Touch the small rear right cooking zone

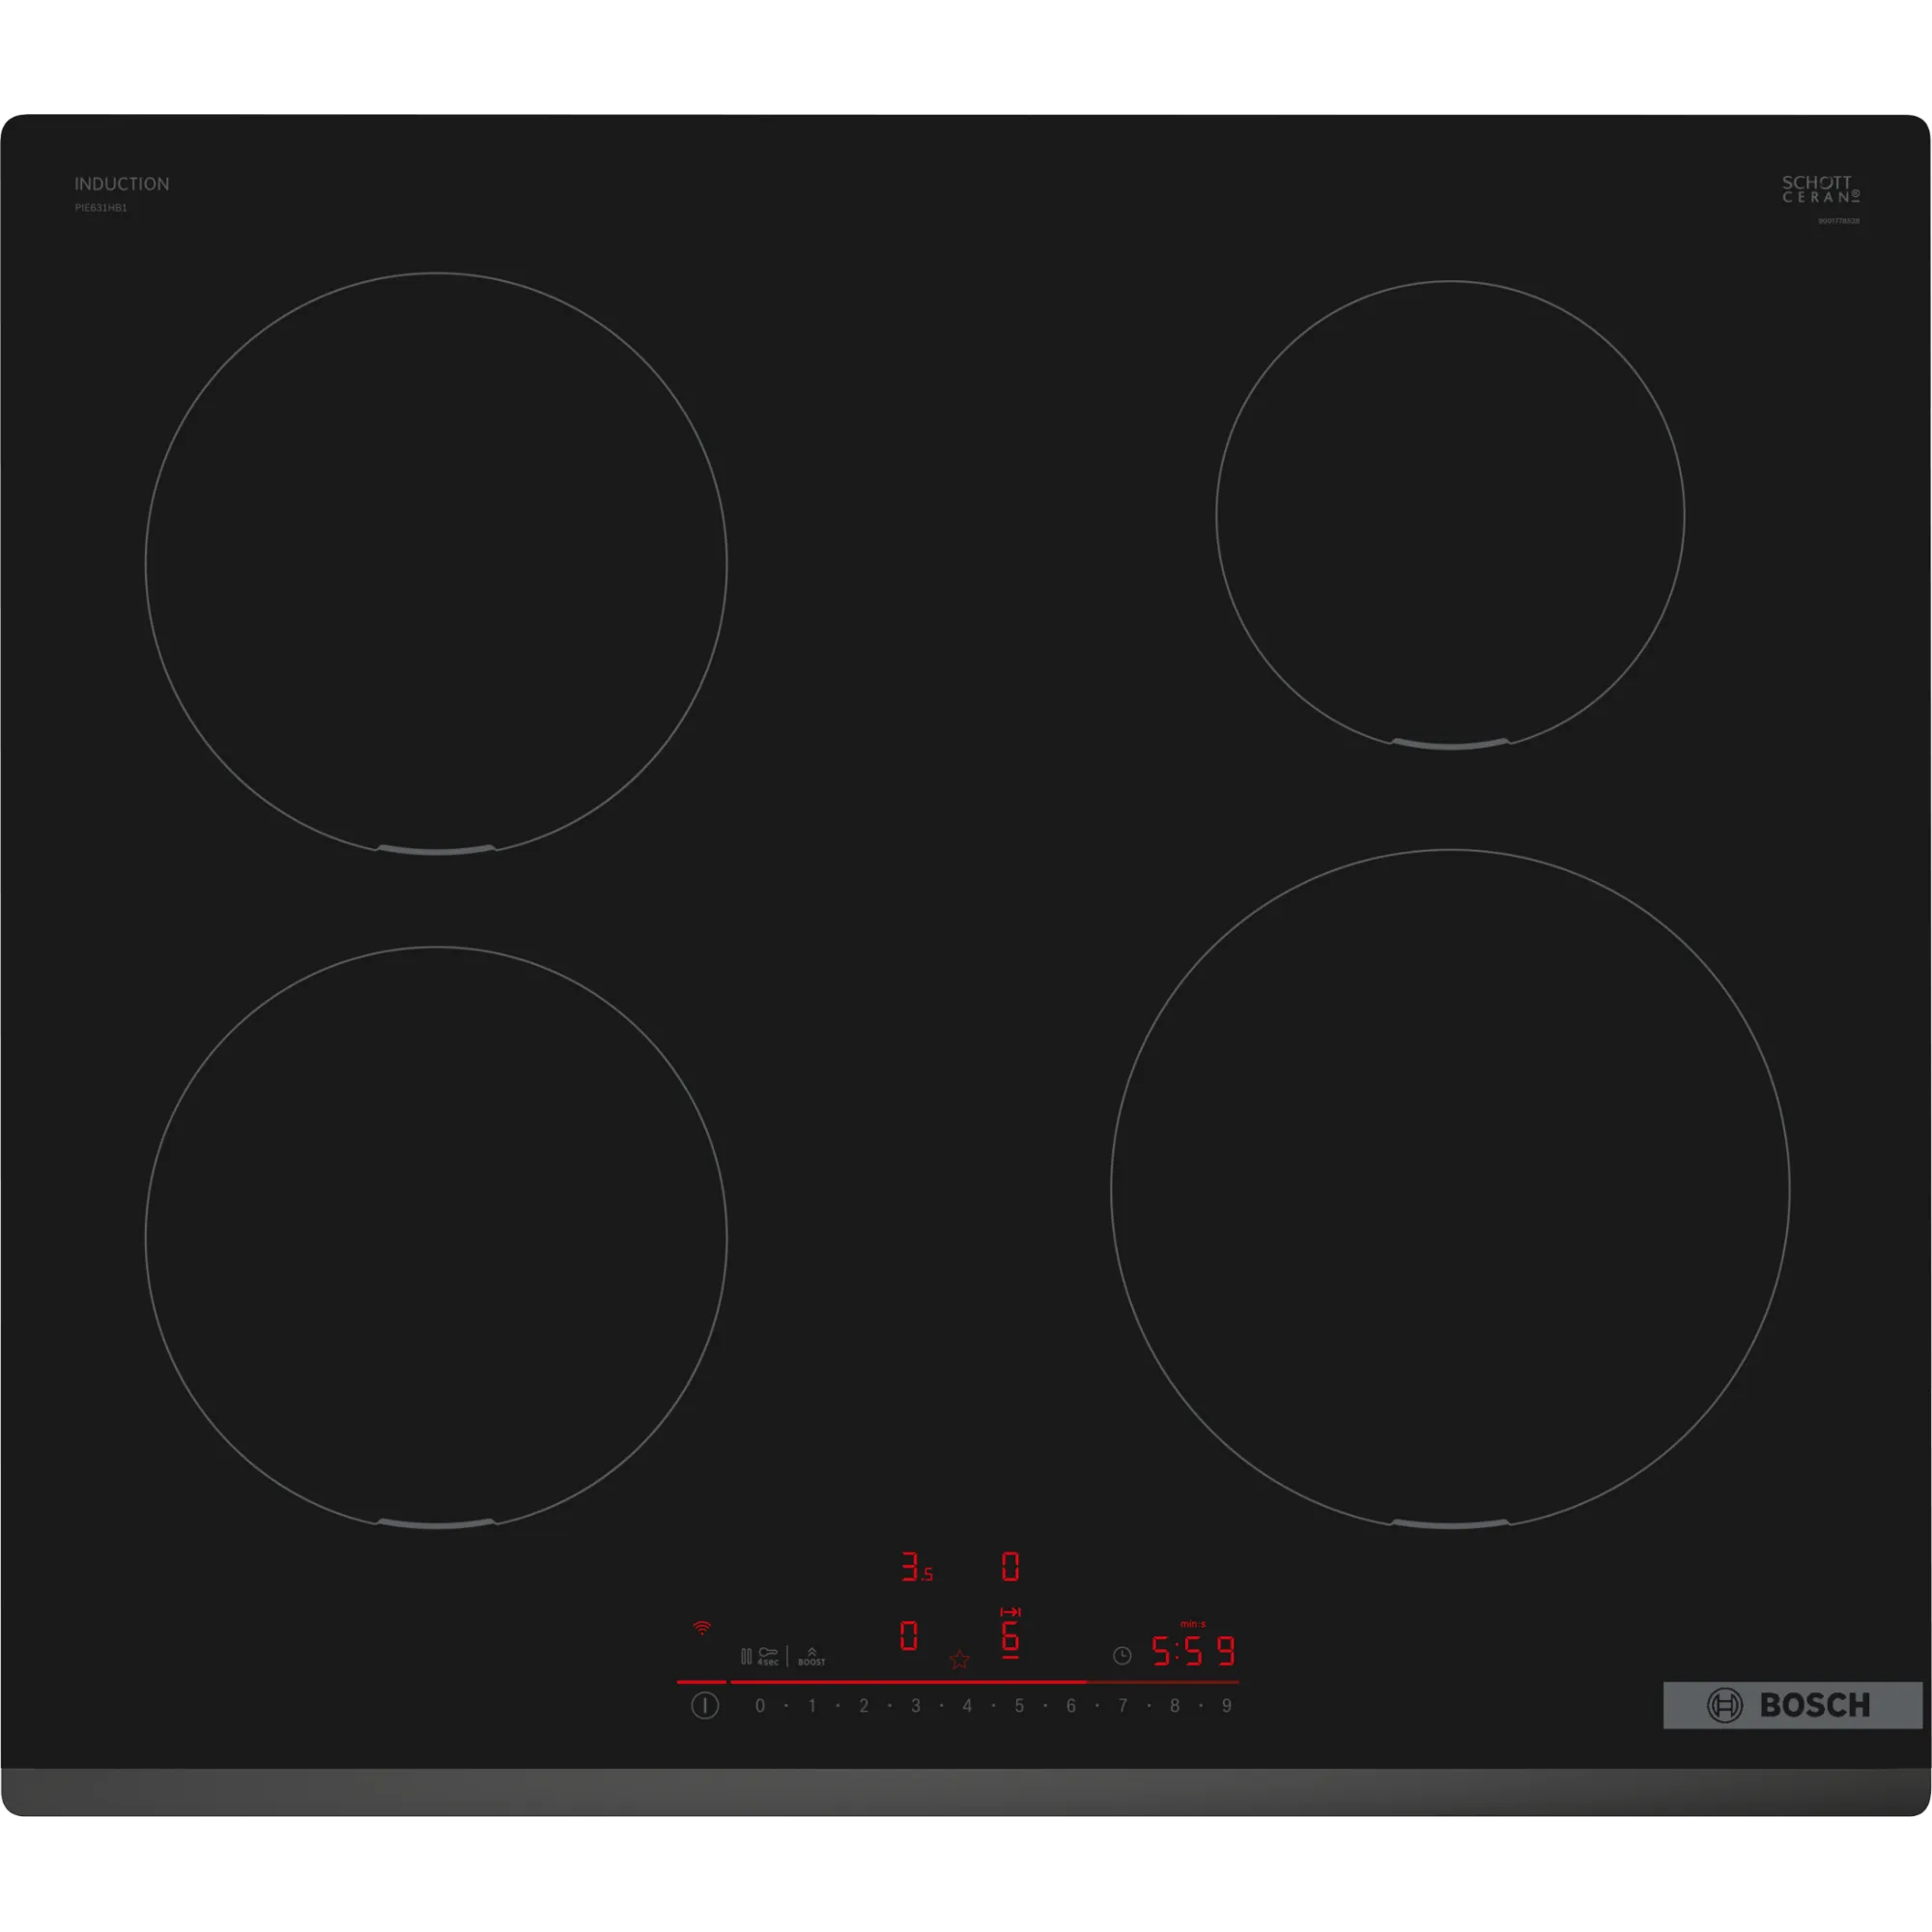click(x=1450, y=515)
